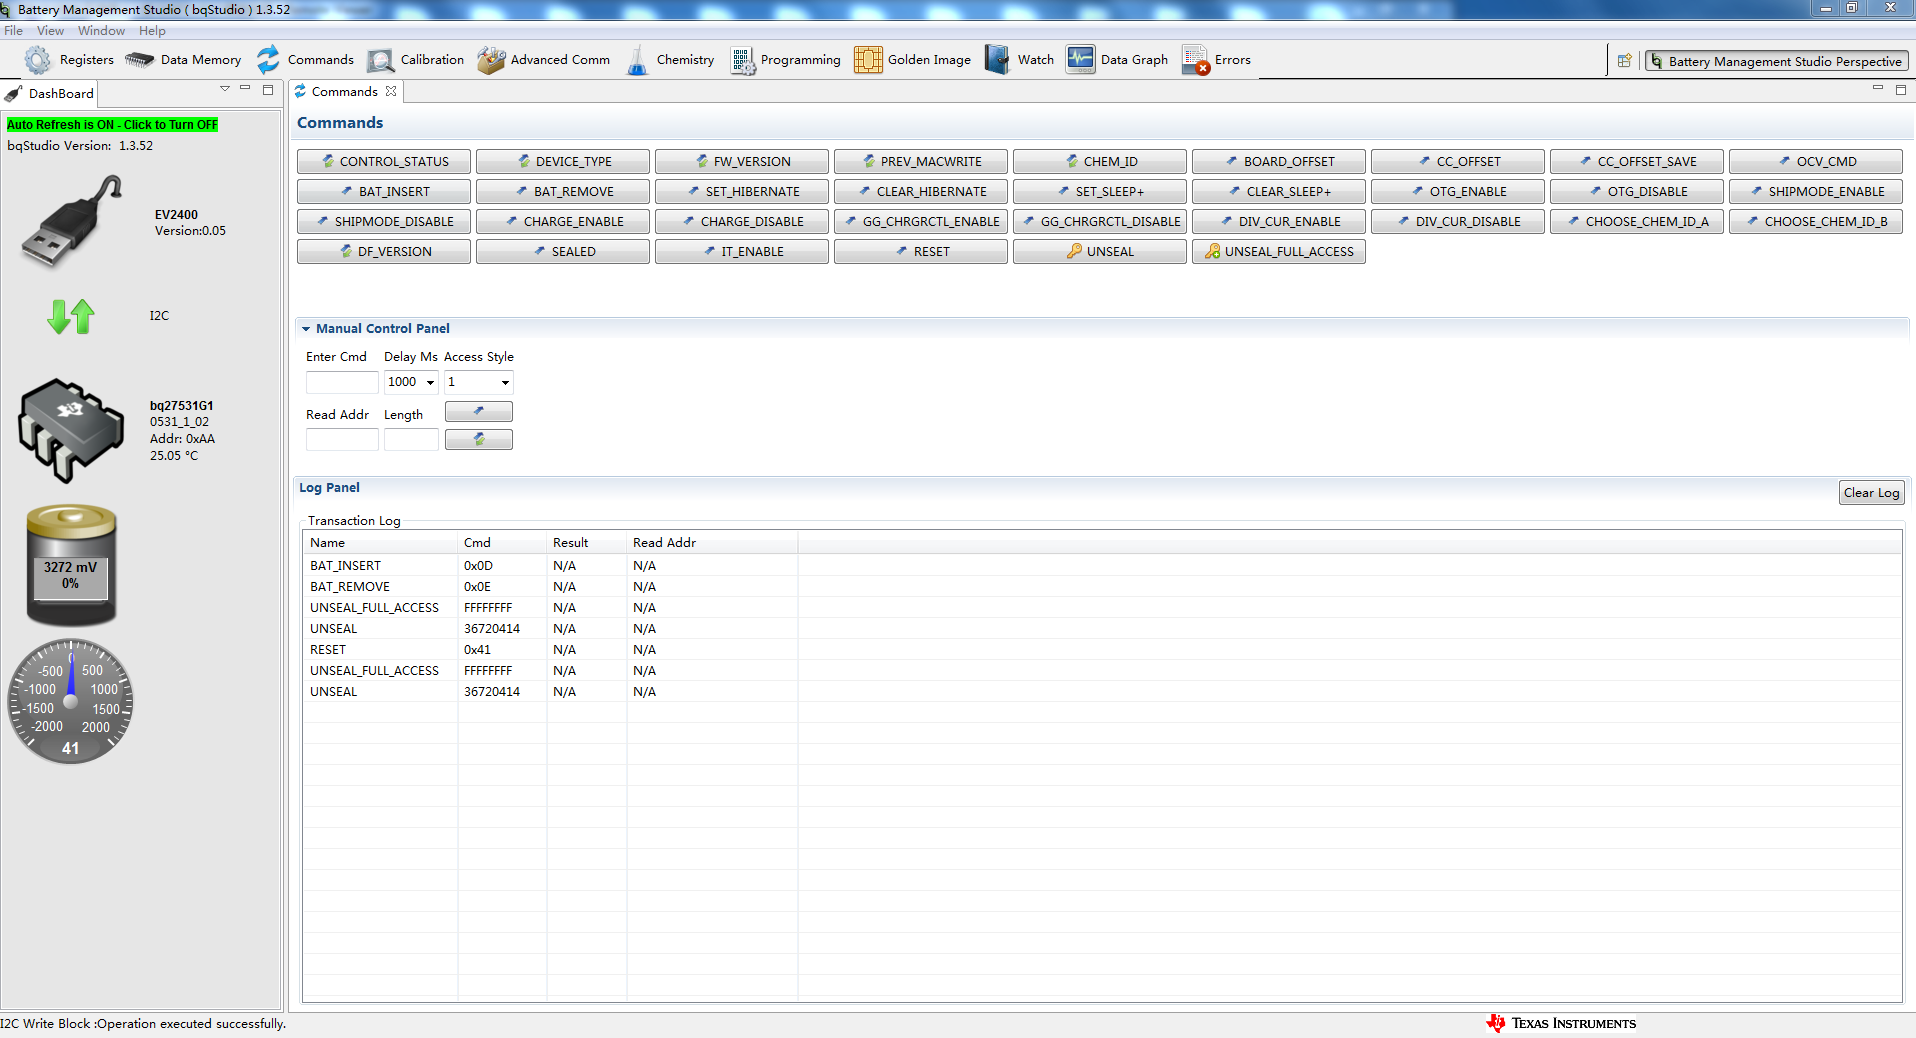Click the CHEM_ID command button
This screenshot has height=1038, width=1916.
(1100, 162)
